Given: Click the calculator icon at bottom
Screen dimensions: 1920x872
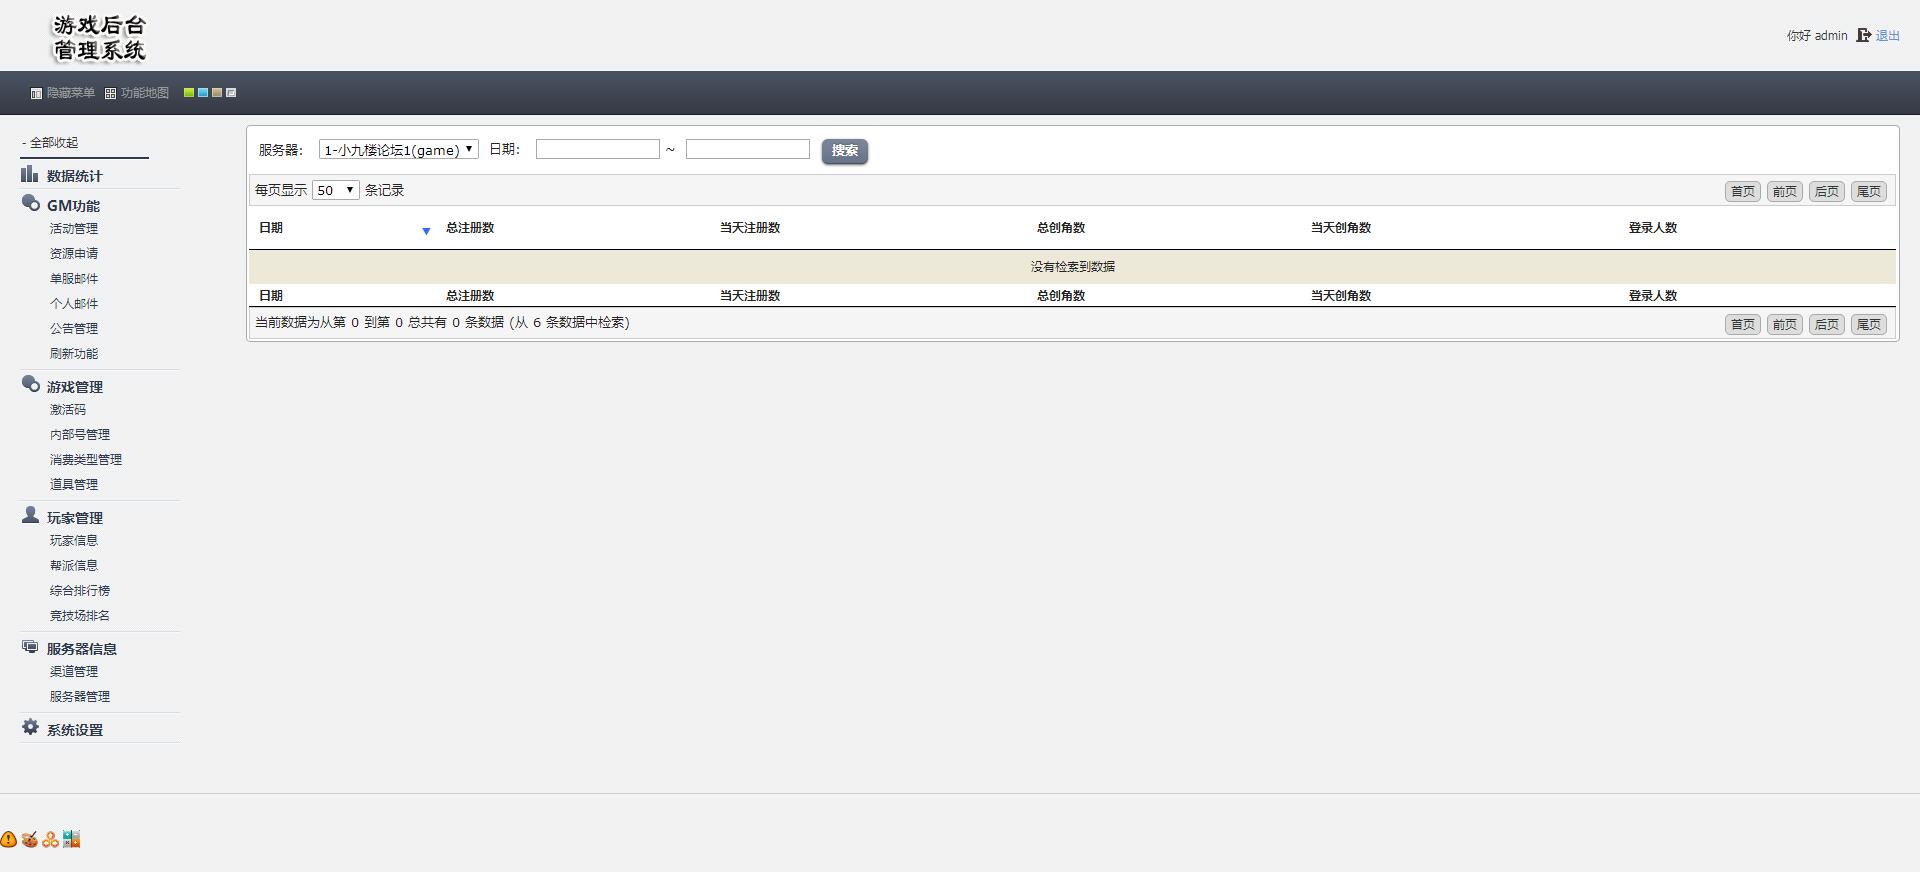Looking at the screenshot, I should click(71, 840).
